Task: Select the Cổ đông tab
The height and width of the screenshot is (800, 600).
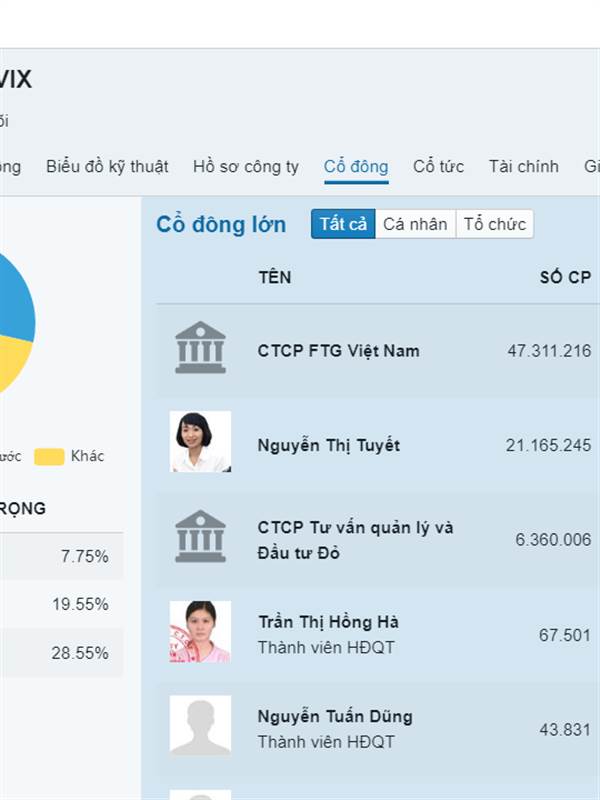Action: pos(356,167)
